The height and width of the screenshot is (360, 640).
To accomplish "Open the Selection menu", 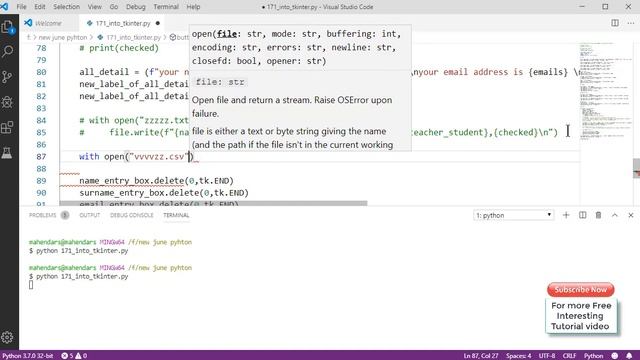I will 66,7.
